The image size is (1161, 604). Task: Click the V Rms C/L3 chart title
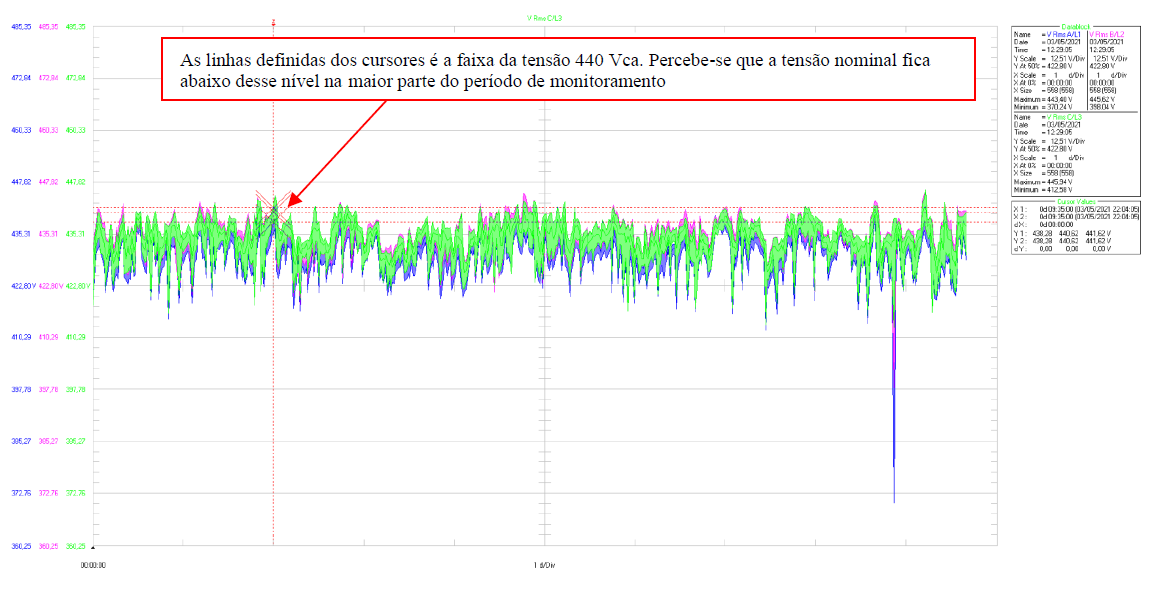(x=547, y=17)
